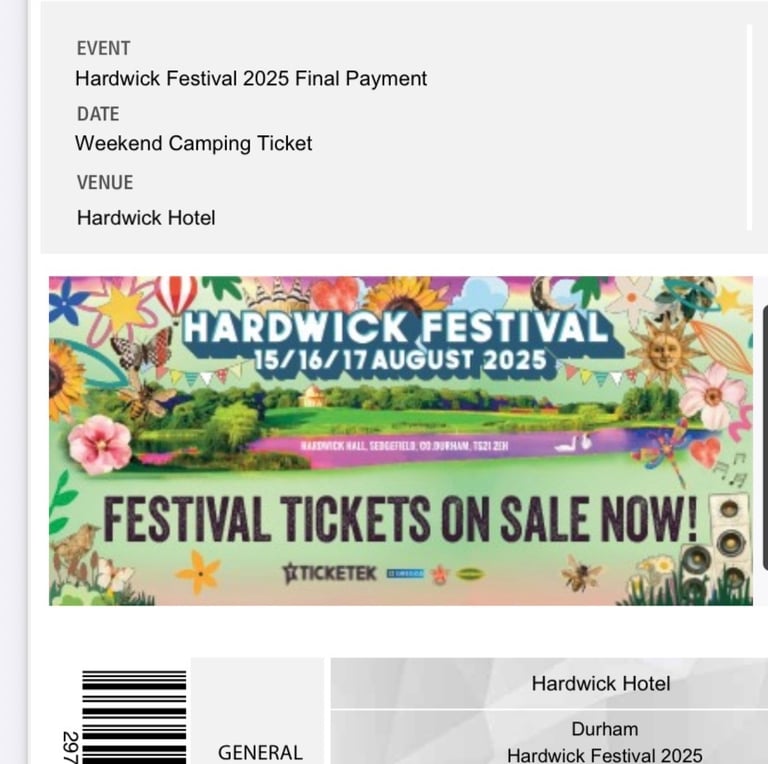The width and height of the screenshot is (768, 764).
Task: Click the venue value "Hardwick Hotel"
Action: tap(146, 218)
